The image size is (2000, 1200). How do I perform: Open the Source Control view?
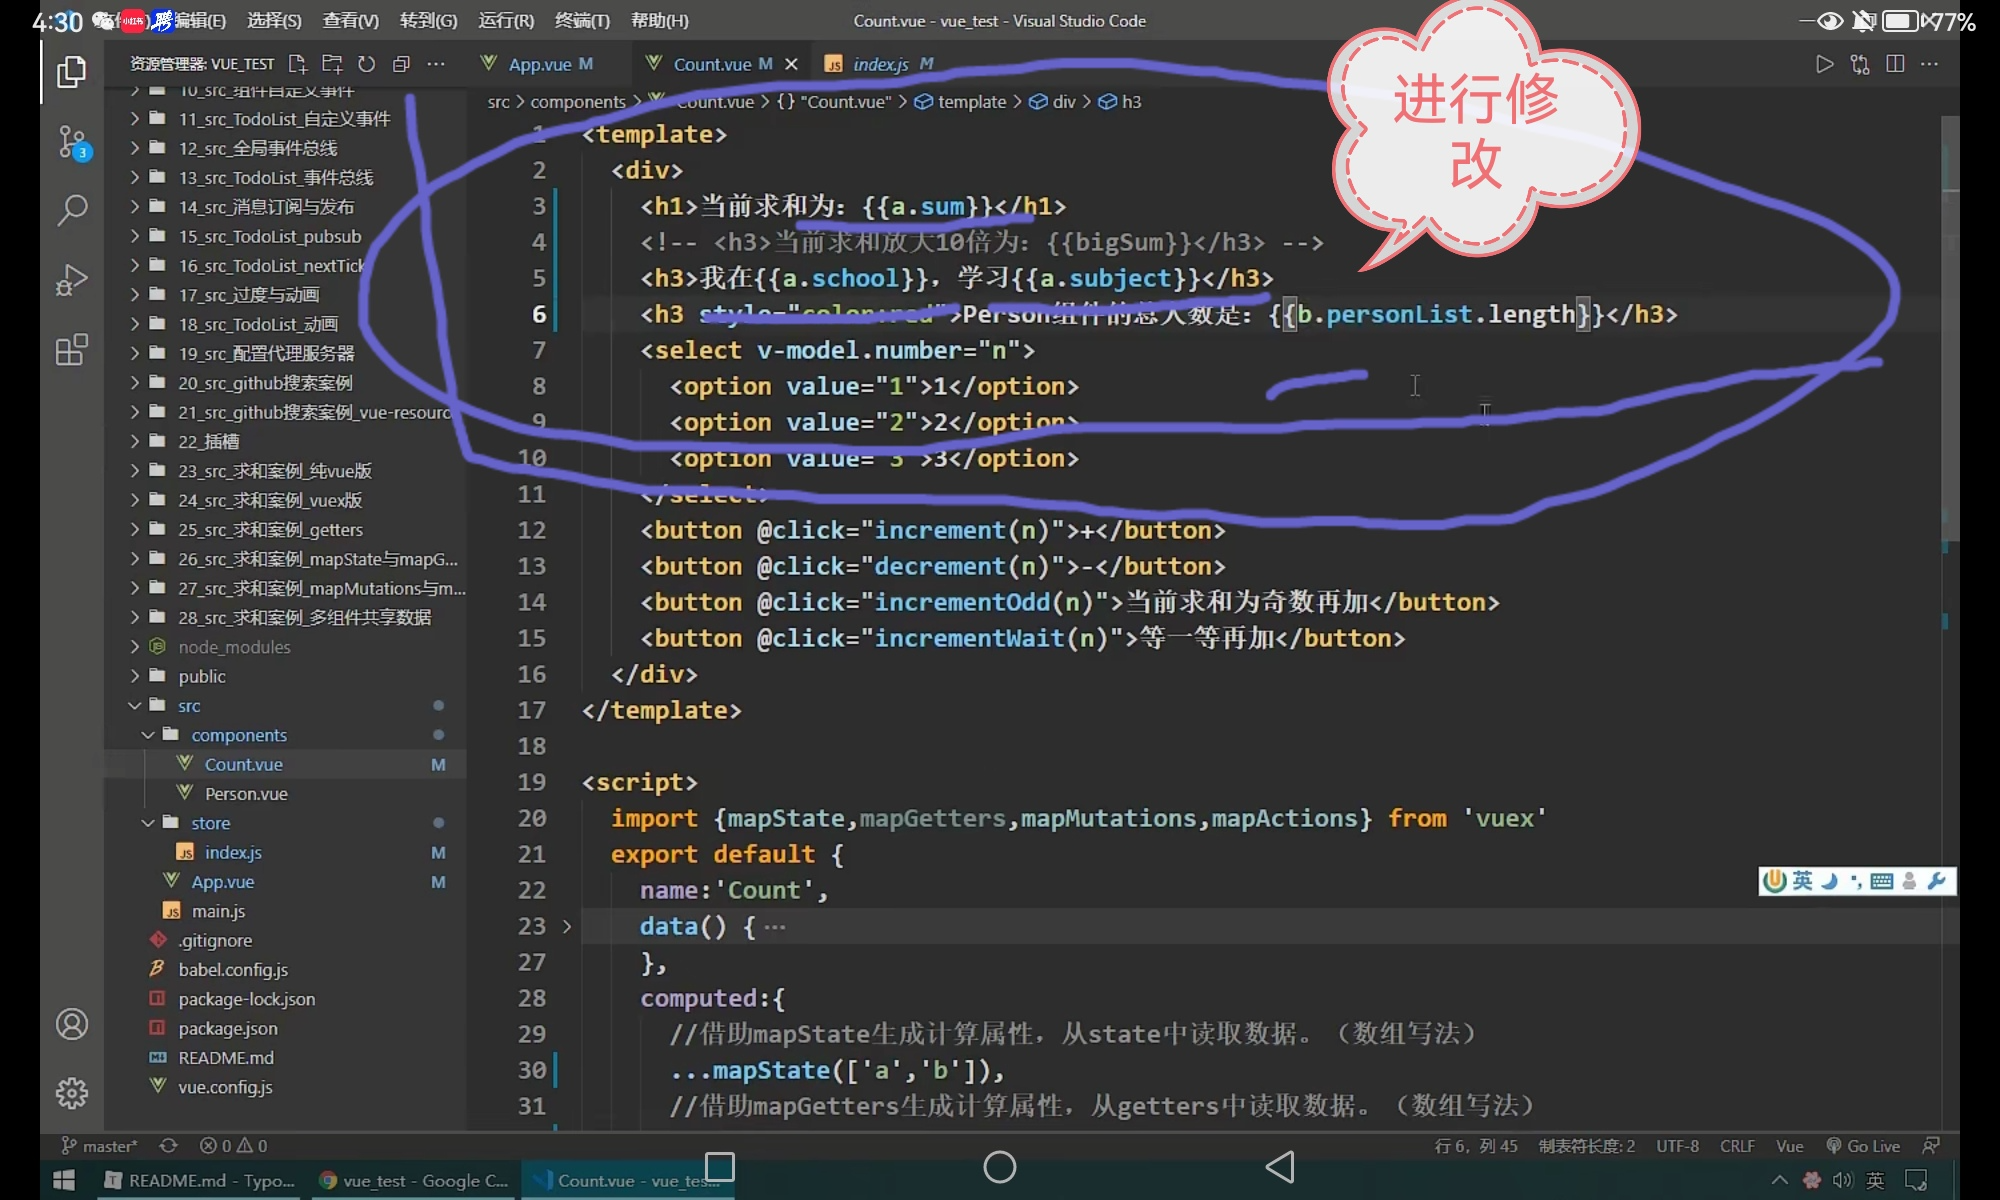pos(71,142)
